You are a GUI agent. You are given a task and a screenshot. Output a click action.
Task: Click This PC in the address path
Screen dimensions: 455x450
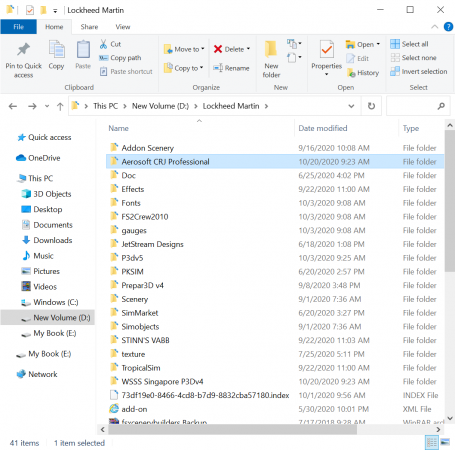coord(105,106)
